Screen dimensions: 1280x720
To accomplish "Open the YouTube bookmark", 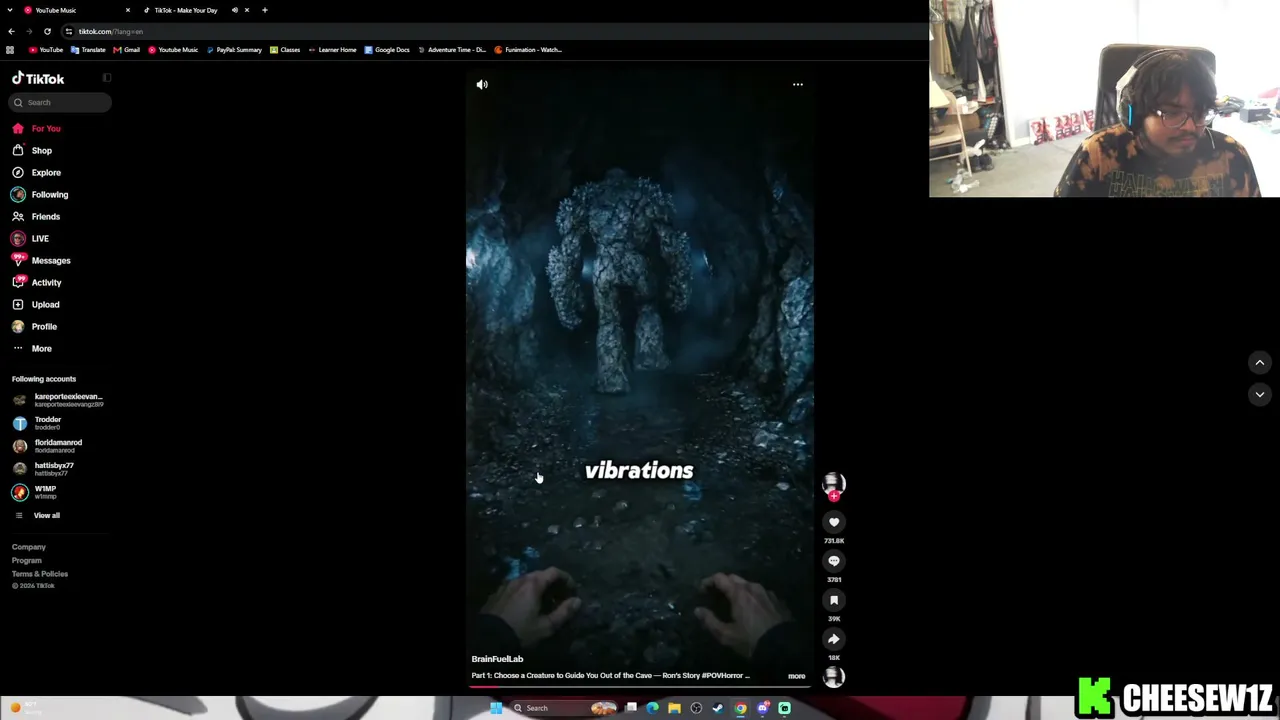I will pyautogui.click(x=46, y=50).
